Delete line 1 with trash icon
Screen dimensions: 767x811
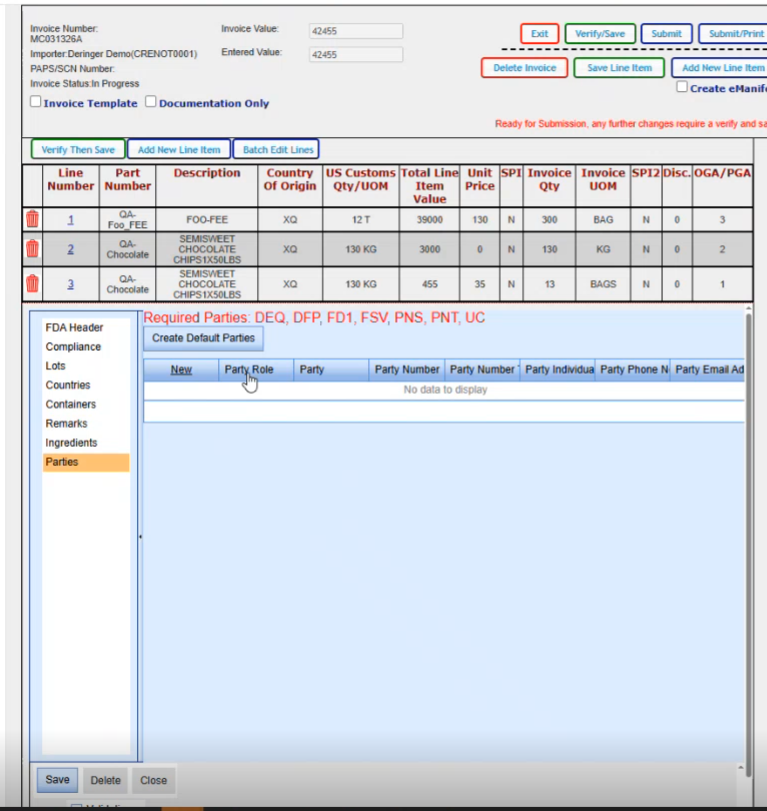32,219
